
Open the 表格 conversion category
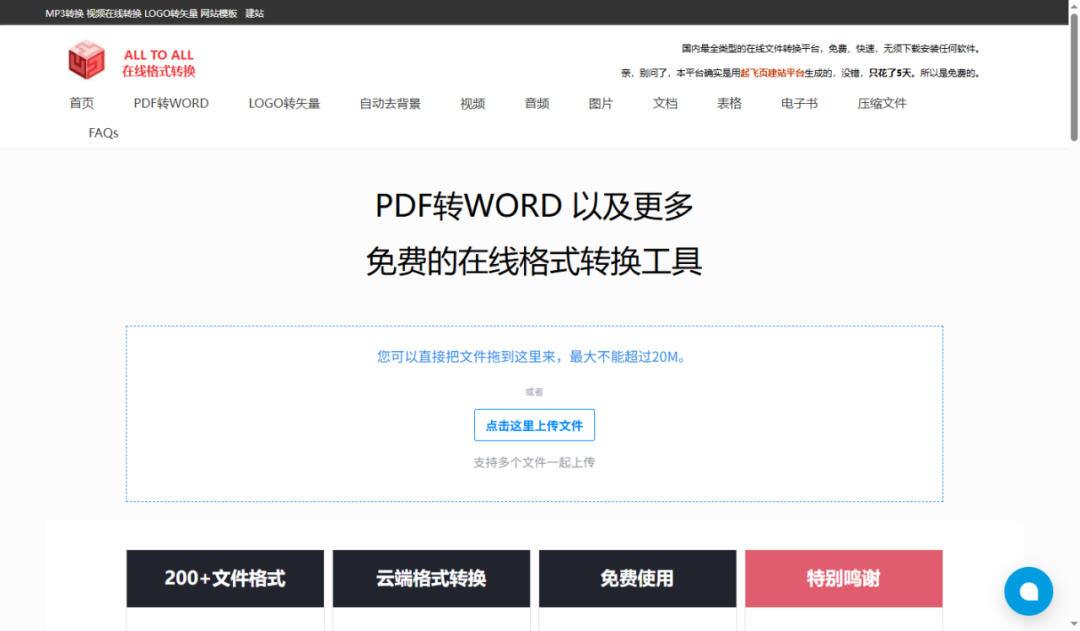pyautogui.click(x=729, y=102)
